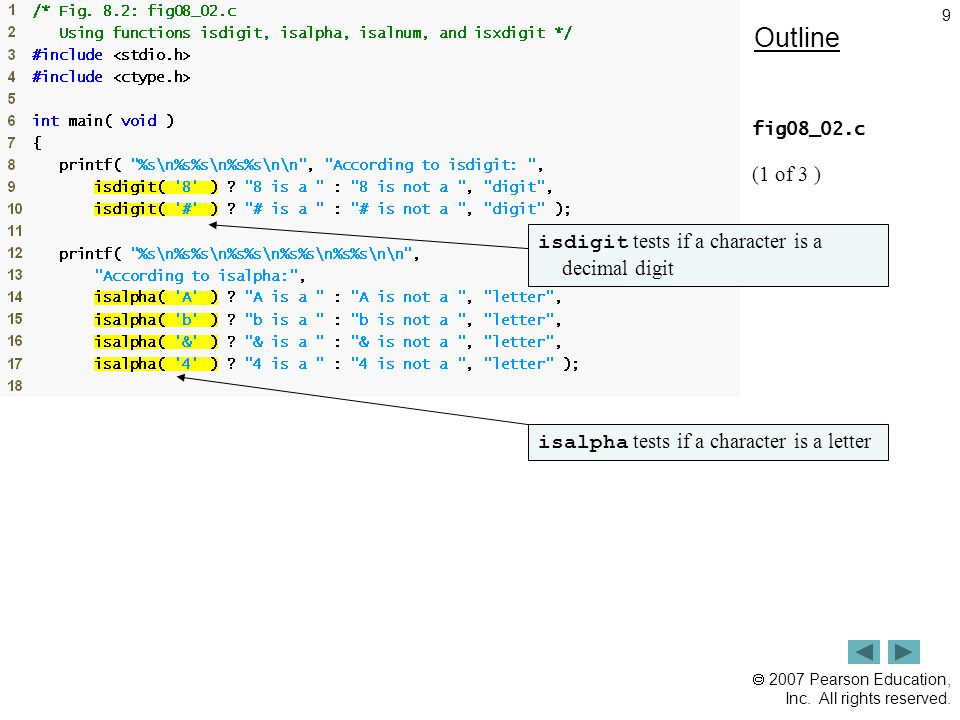Click the "8 is not a " string
The image size is (960, 720).
(x=408, y=187)
